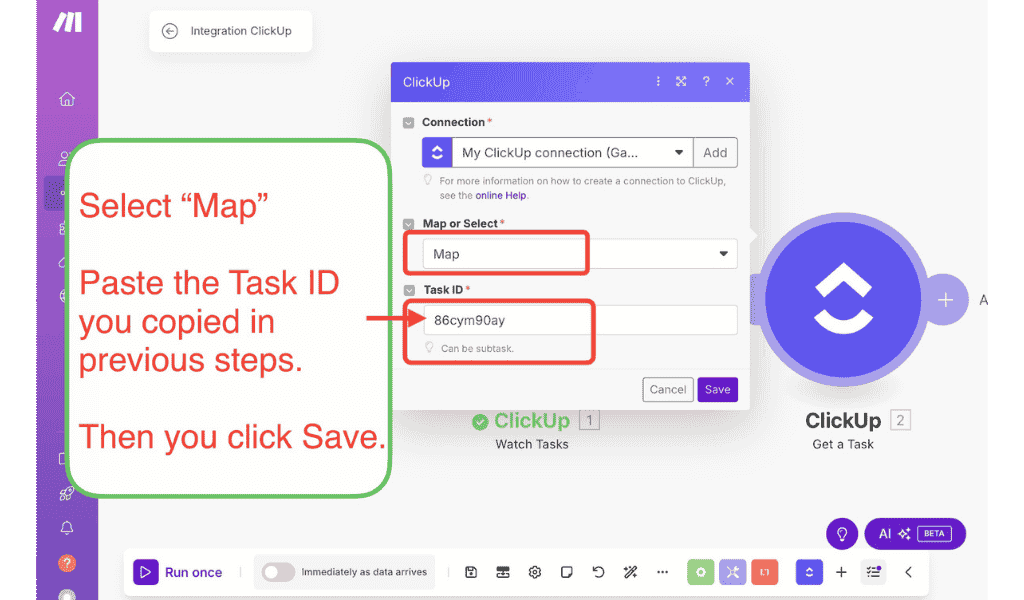Open the orange Text parser favorite
Viewport: 1024px width, 600px height.
(765, 573)
